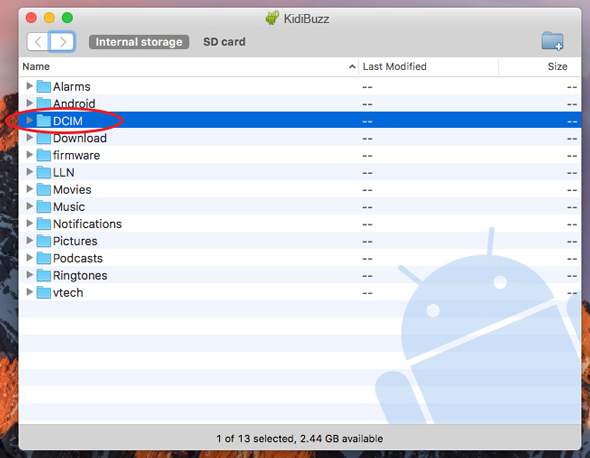This screenshot has height=458, width=590.
Task: Select the firmware folder name
Action: click(76, 155)
